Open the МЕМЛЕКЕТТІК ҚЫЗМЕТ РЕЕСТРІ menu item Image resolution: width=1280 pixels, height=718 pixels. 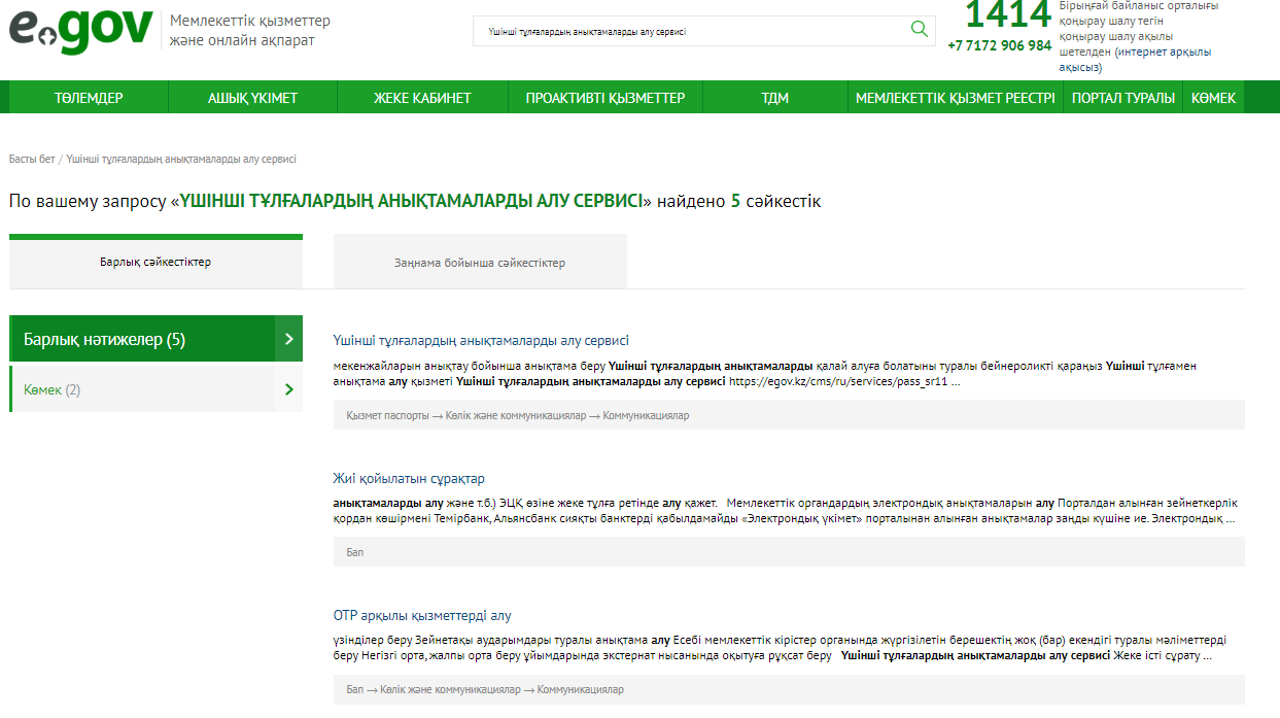tap(955, 97)
